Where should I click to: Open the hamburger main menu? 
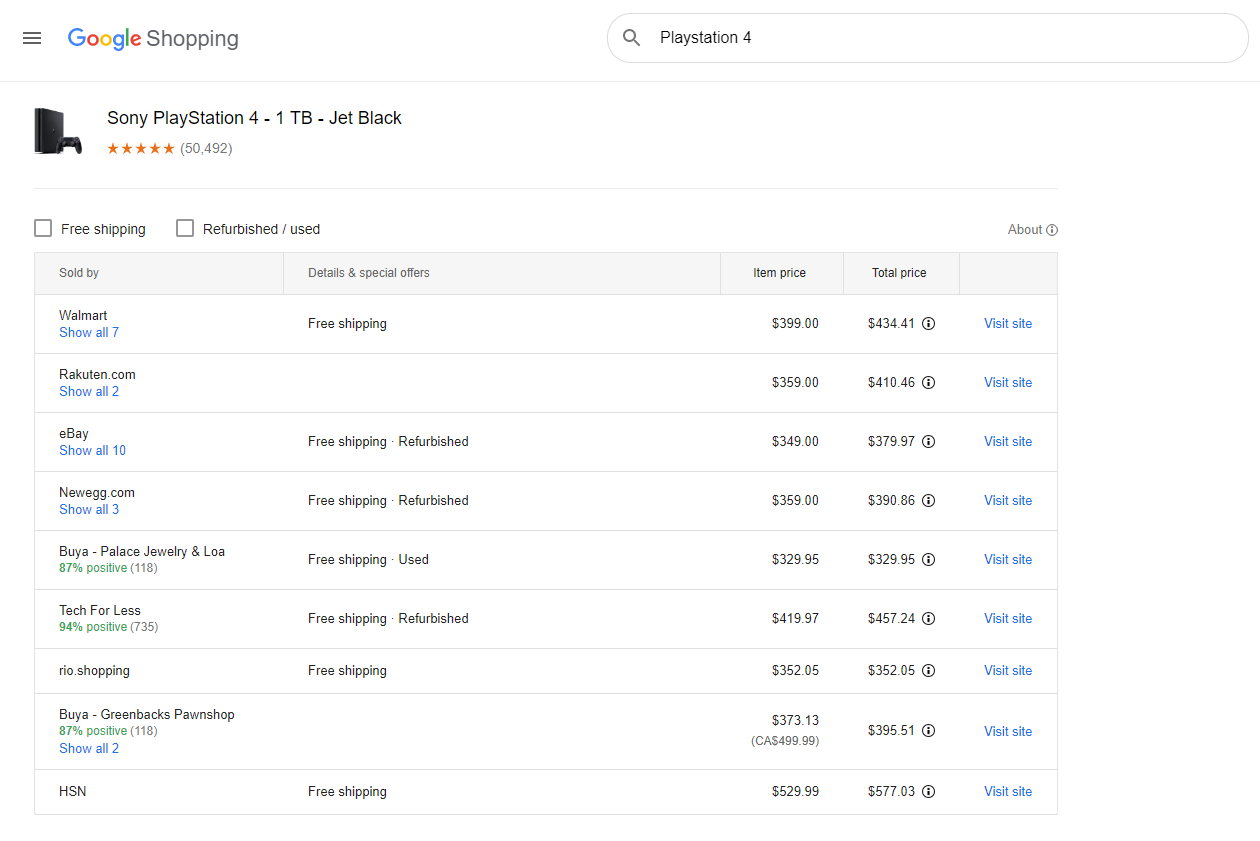click(32, 38)
